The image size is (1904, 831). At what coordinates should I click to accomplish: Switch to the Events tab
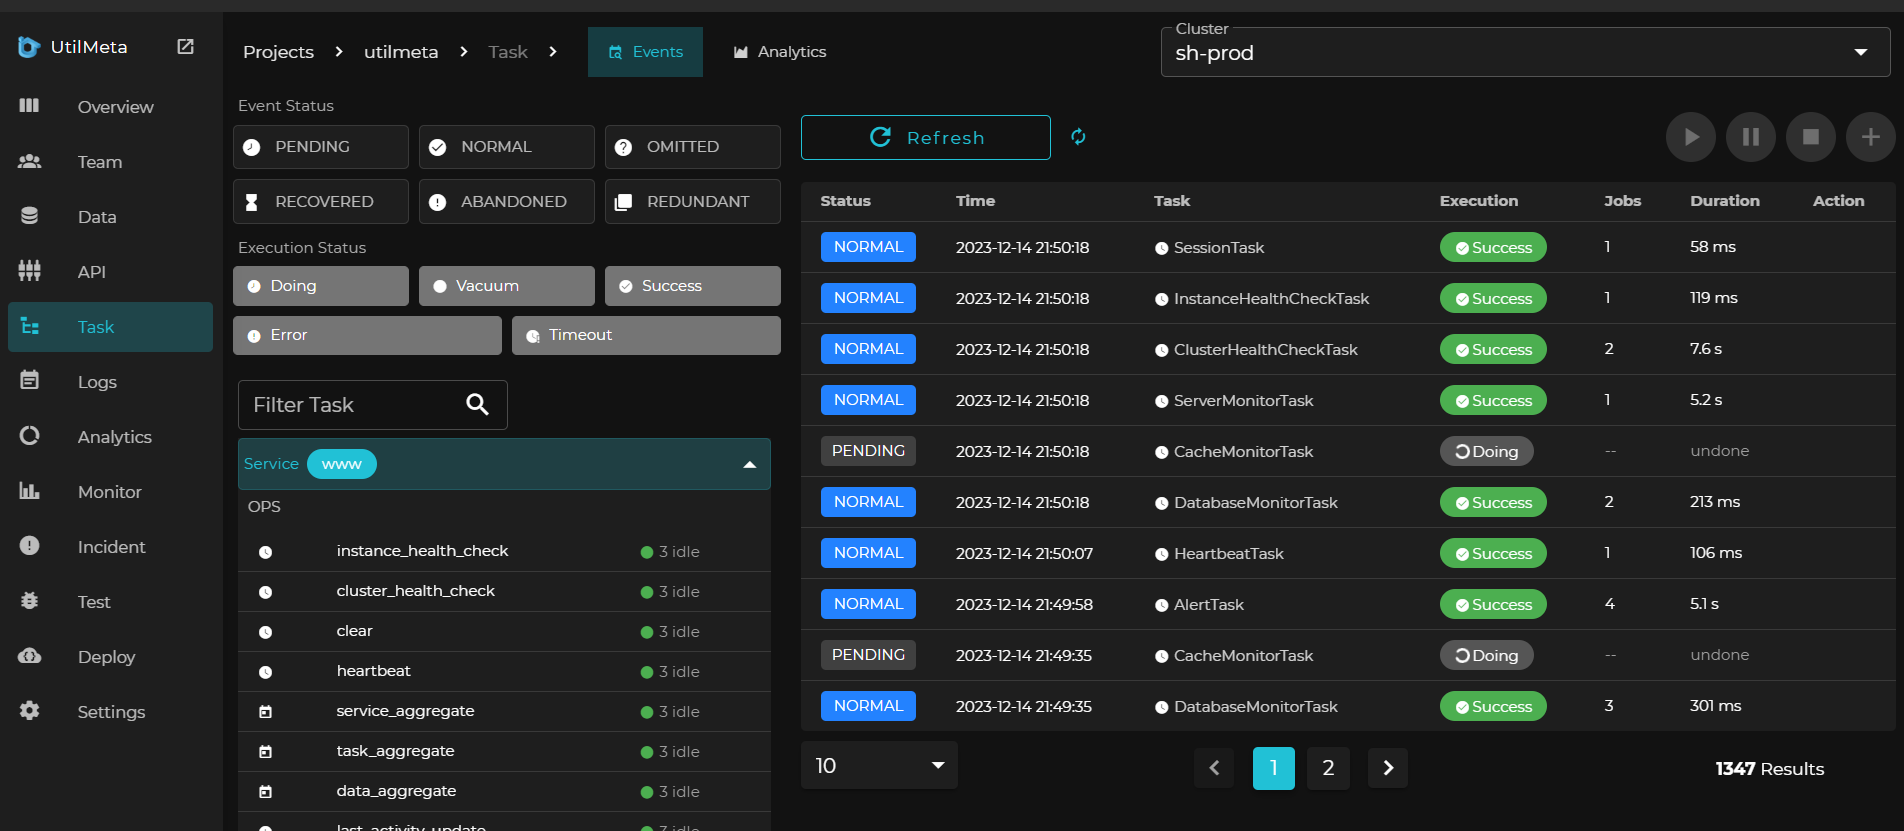(645, 52)
